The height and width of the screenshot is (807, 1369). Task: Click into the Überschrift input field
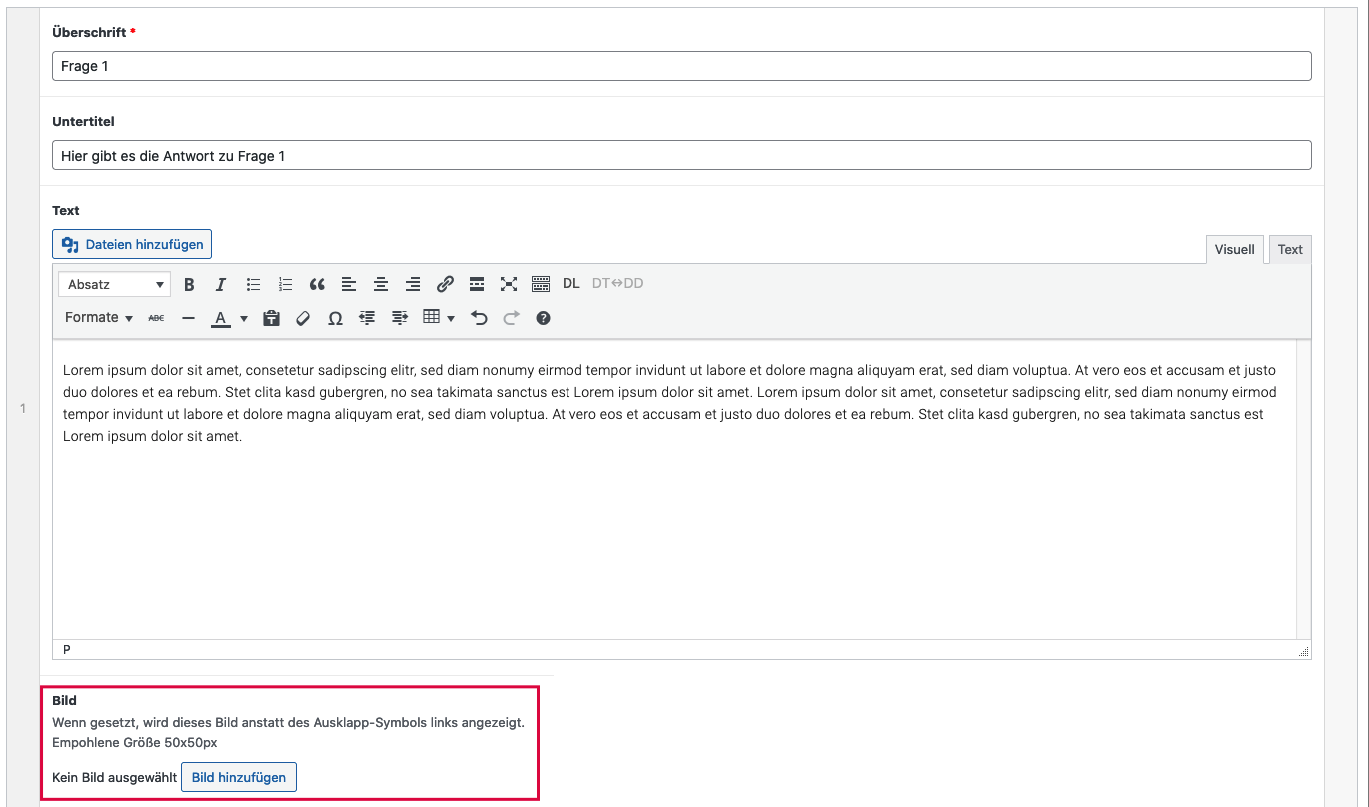(681, 66)
